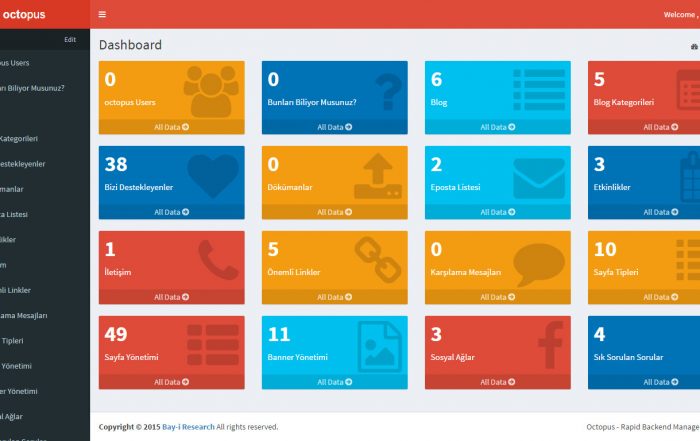Screen dimensions: 700x441
Task: Click the question mark icon on Bunları Biliyor Musunuz card
Action: (386, 92)
